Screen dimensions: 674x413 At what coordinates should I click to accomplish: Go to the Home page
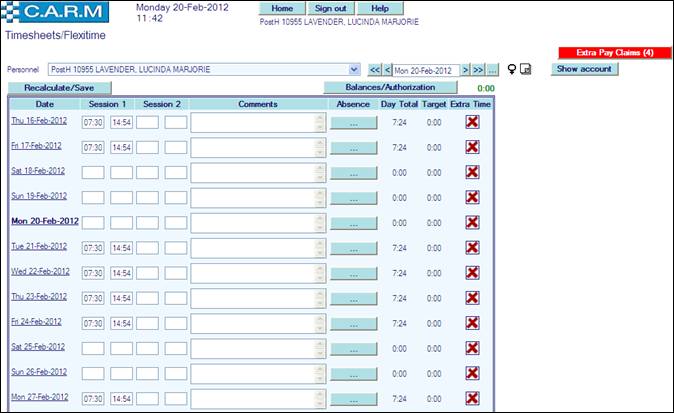[x=281, y=8]
